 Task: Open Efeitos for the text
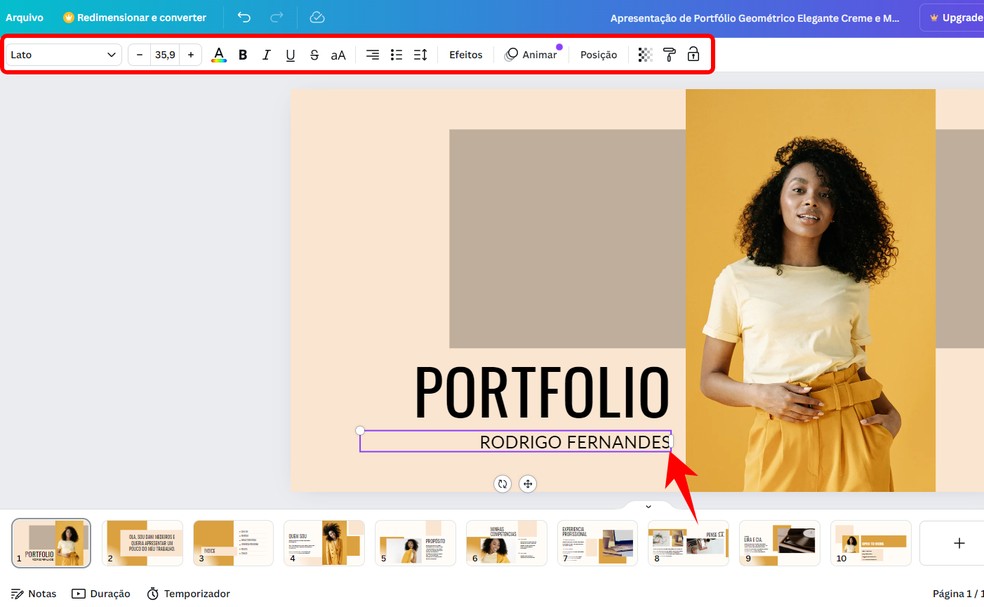(x=465, y=55)
